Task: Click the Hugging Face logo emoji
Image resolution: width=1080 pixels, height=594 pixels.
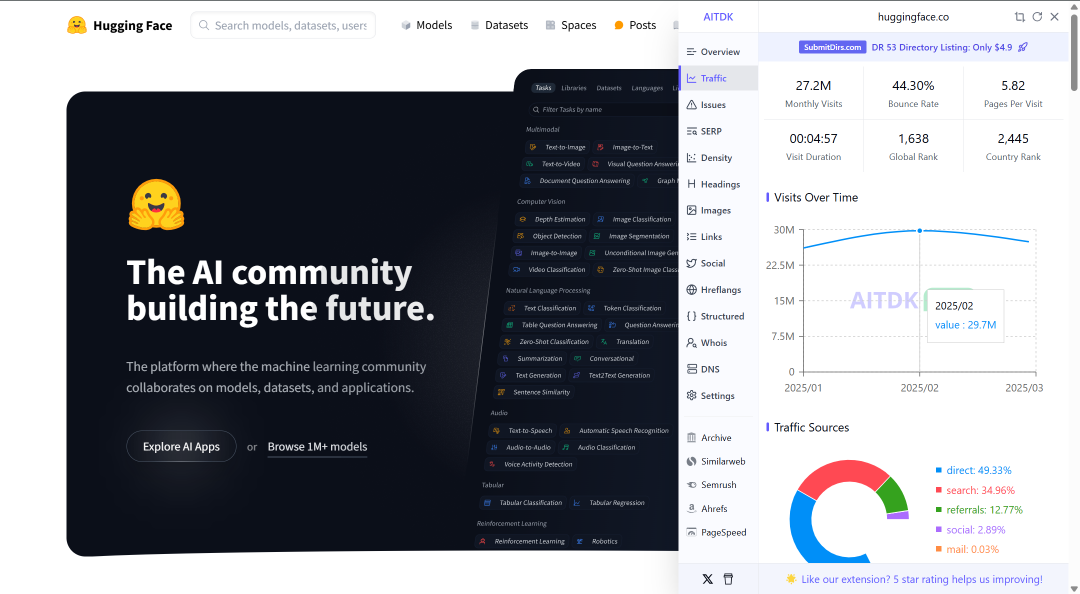Action: [76, 25]
